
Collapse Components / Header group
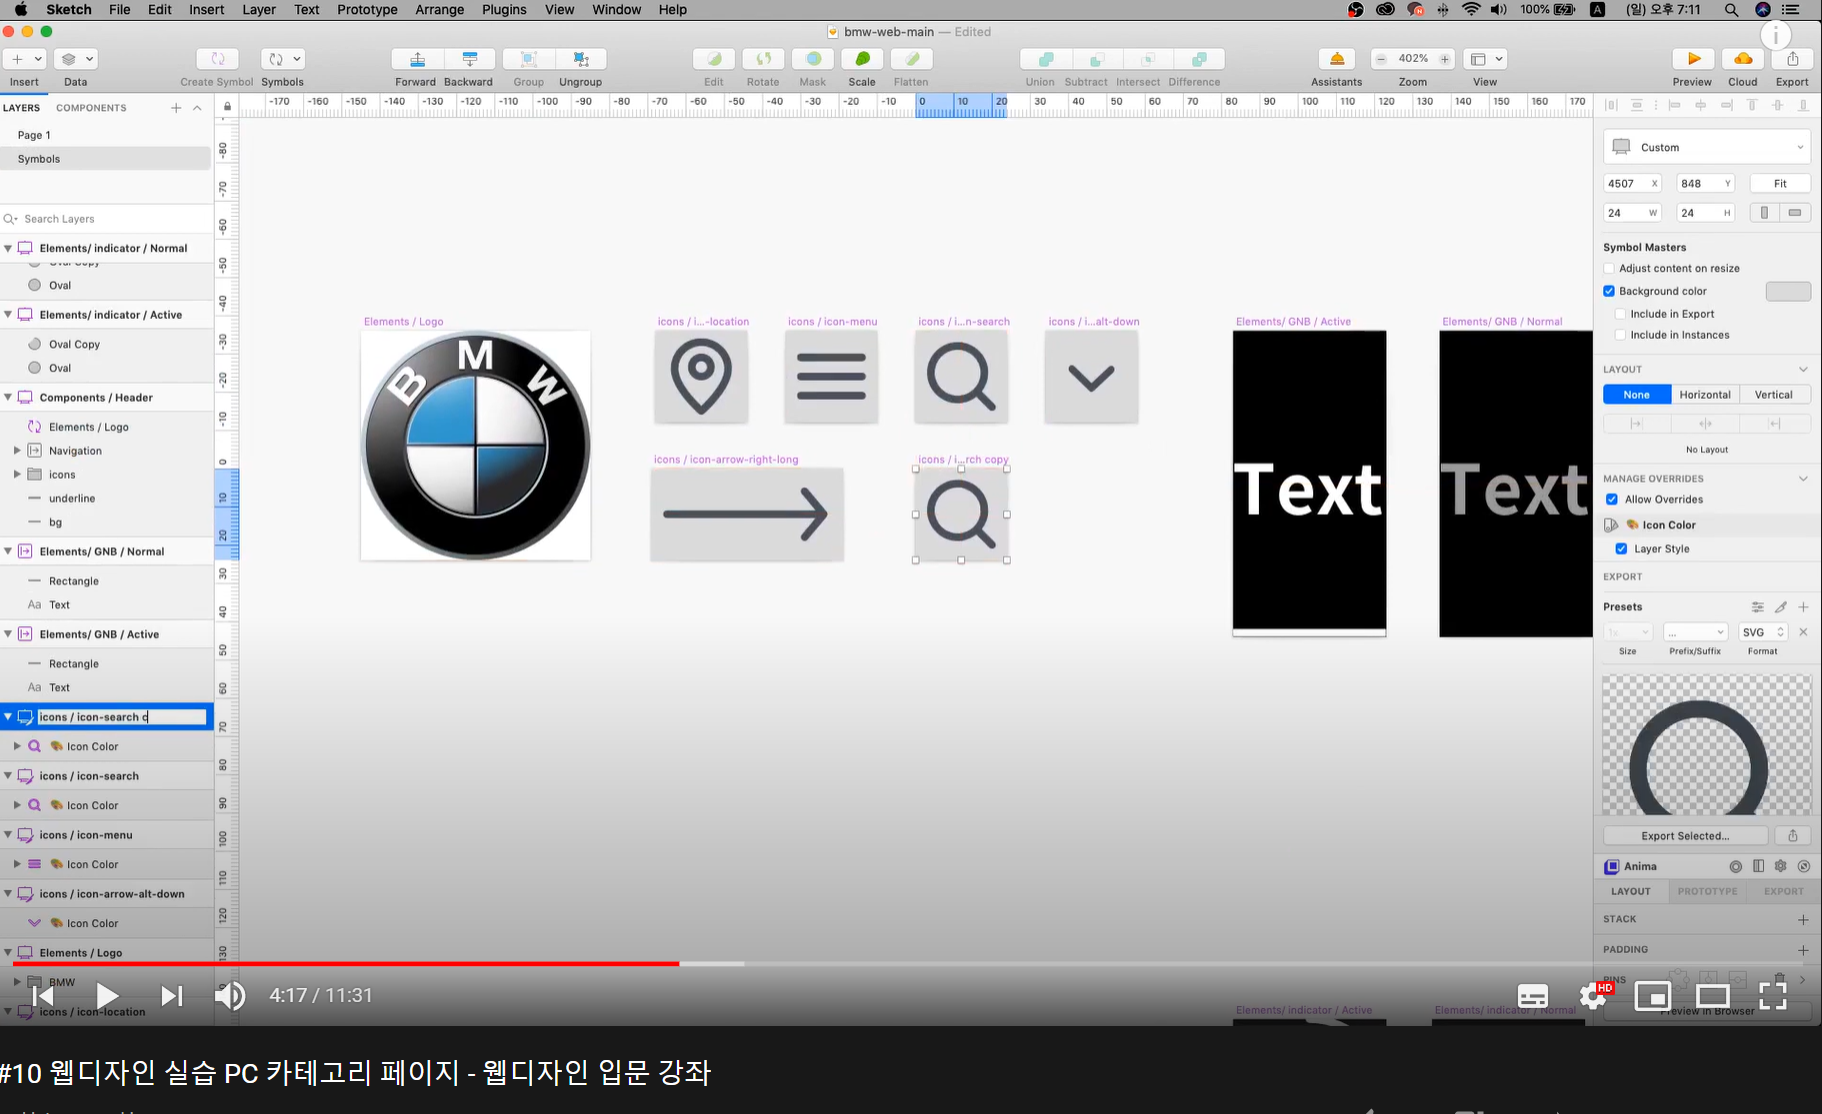point(8,397)
